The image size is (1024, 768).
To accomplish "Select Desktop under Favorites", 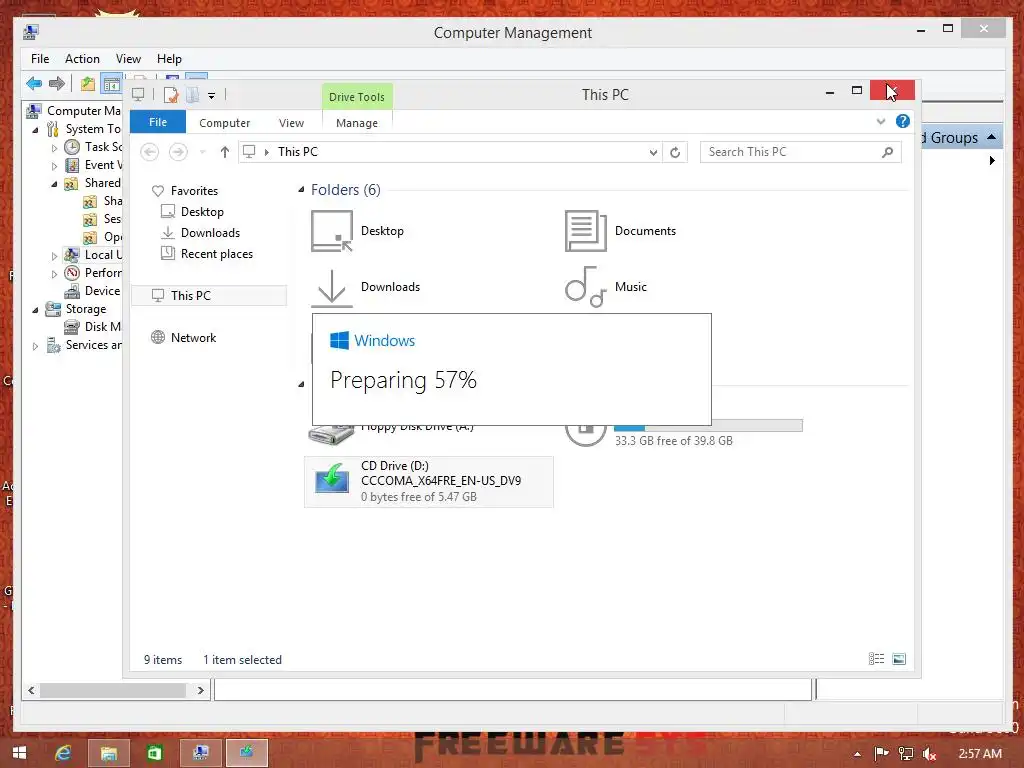I will click(202, 212).
